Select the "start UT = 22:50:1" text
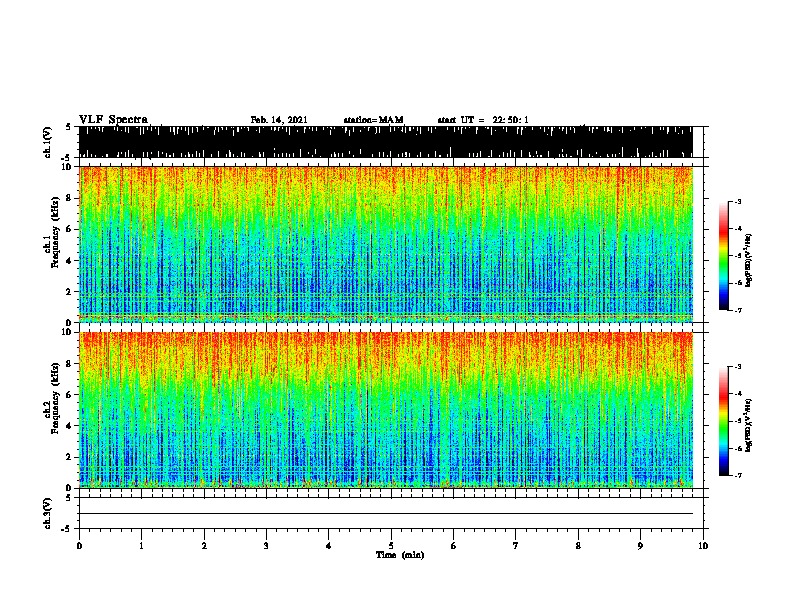The width and height of the screenshot is (792, 612). tap(483, 120)
